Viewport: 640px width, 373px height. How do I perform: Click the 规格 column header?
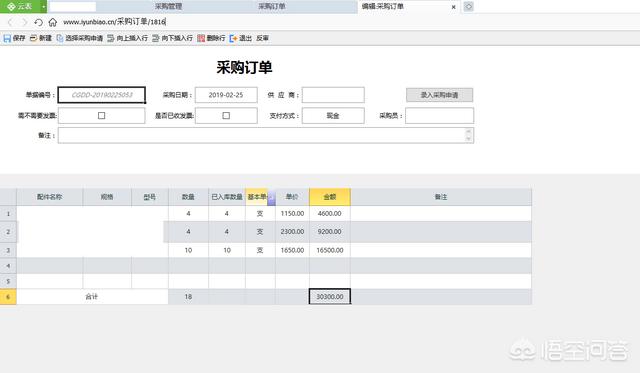pyautogui.click(x=107, y=197)
